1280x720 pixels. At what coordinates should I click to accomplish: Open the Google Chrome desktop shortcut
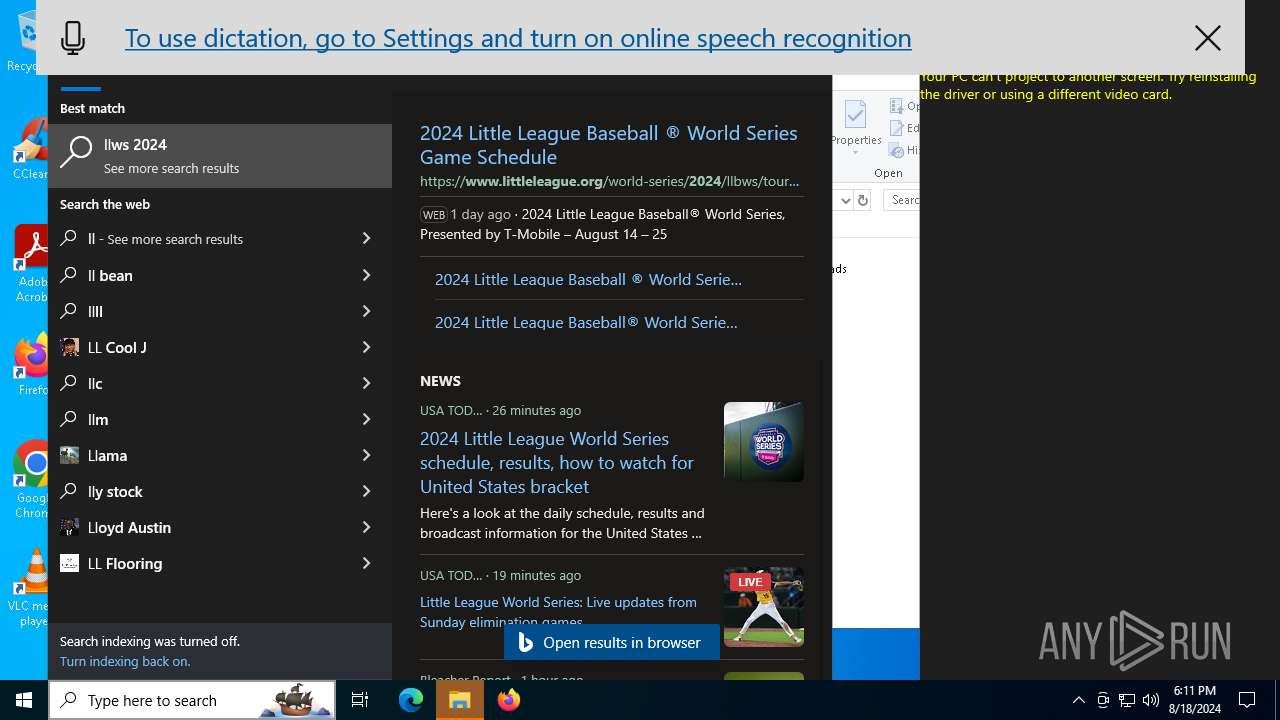pyautogui.click(x=33, y=480)
